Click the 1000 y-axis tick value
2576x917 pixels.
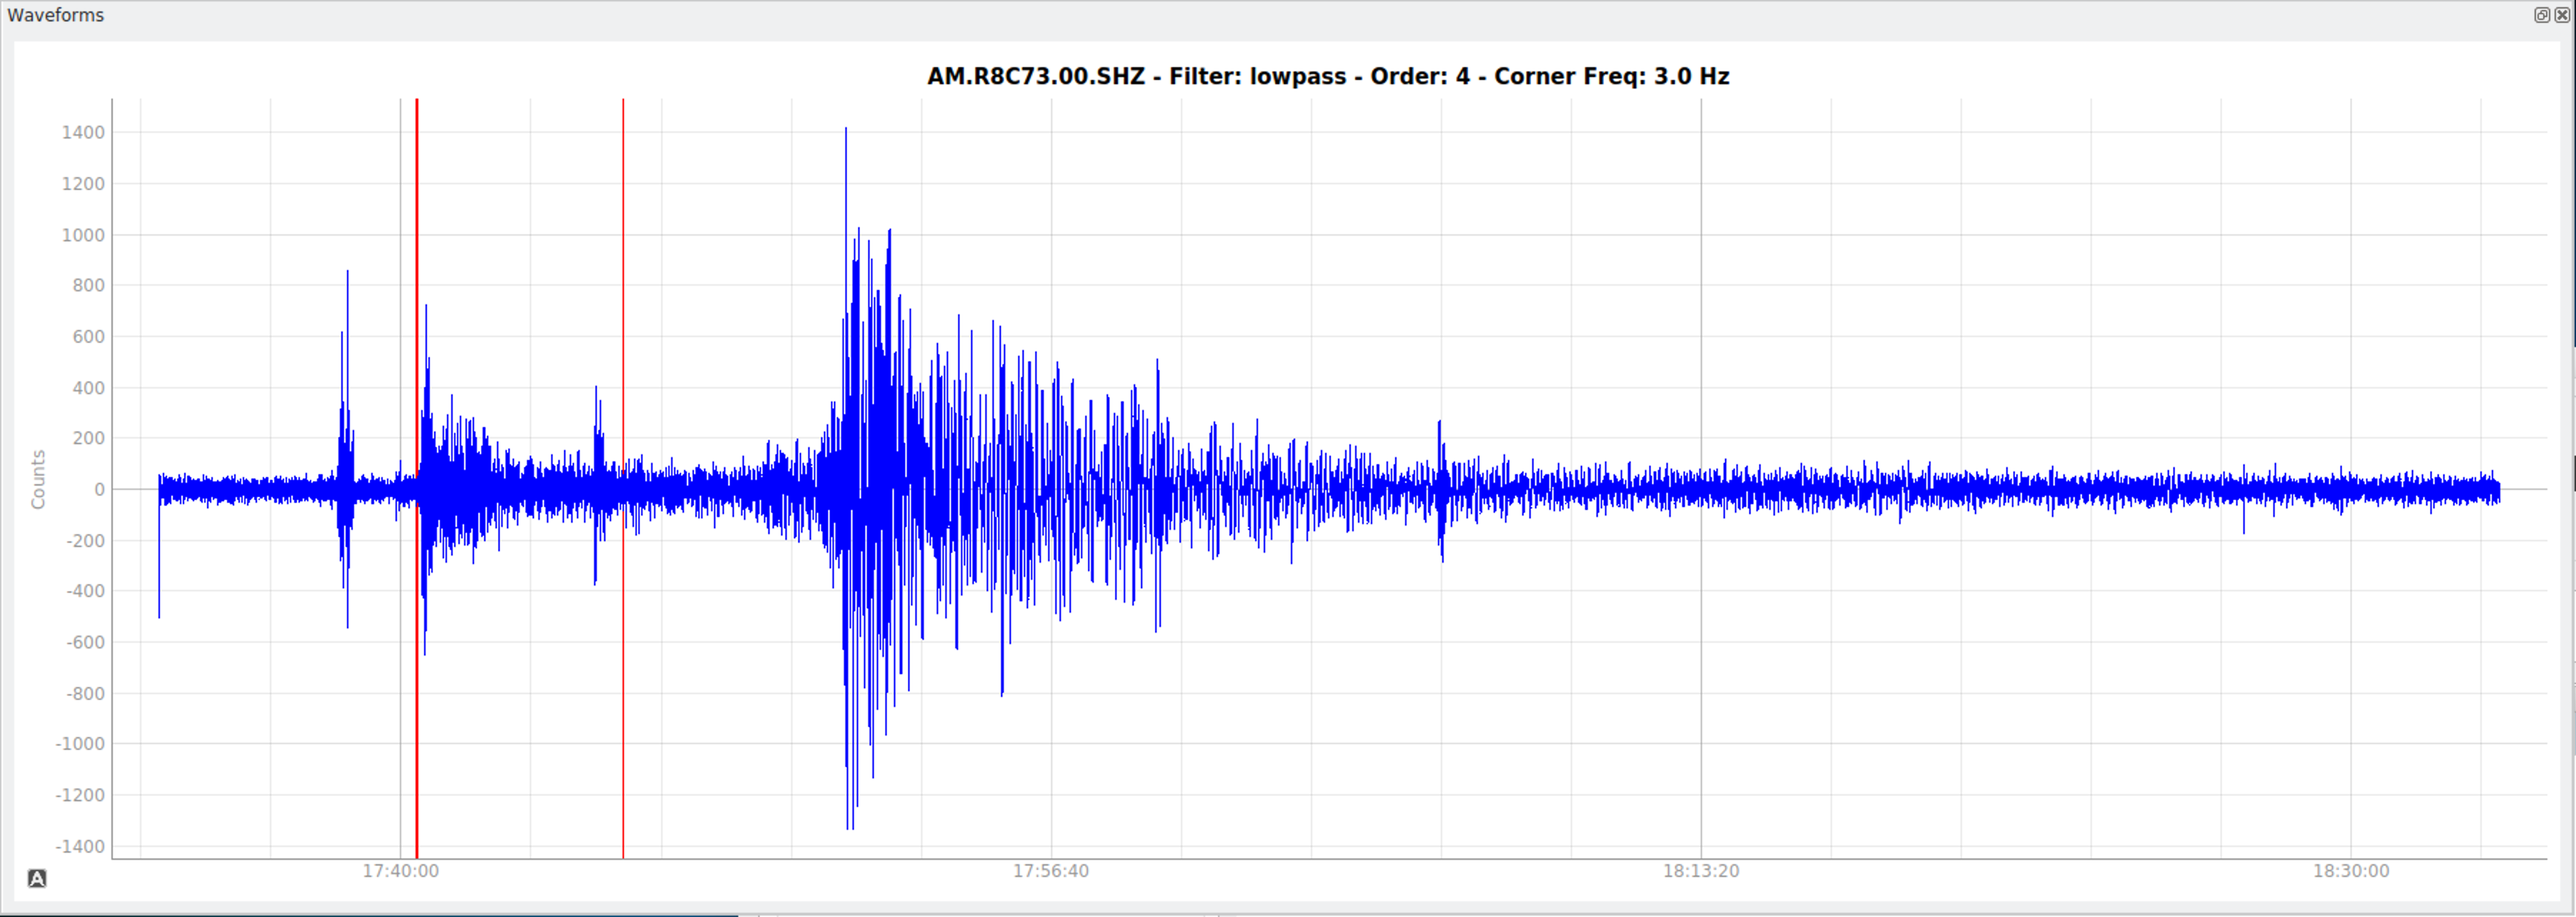83,235
